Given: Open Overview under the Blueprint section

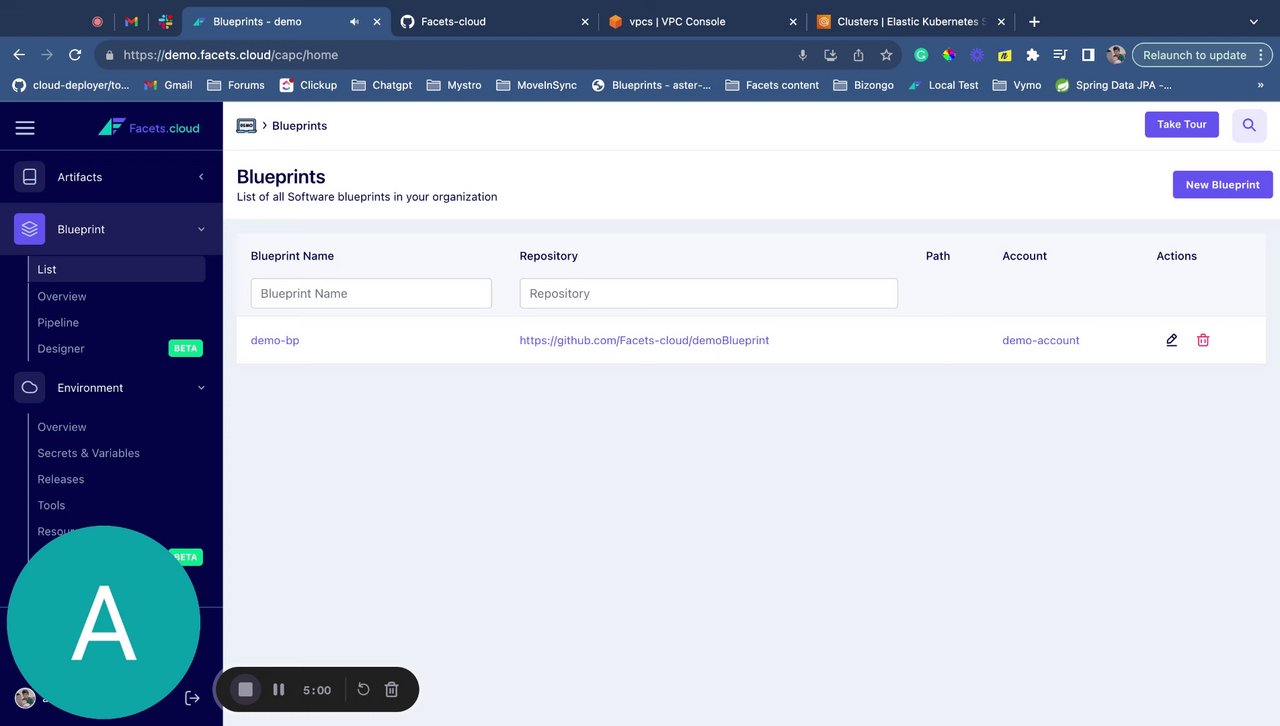Looking at the screenshot, I should [62, 296].
